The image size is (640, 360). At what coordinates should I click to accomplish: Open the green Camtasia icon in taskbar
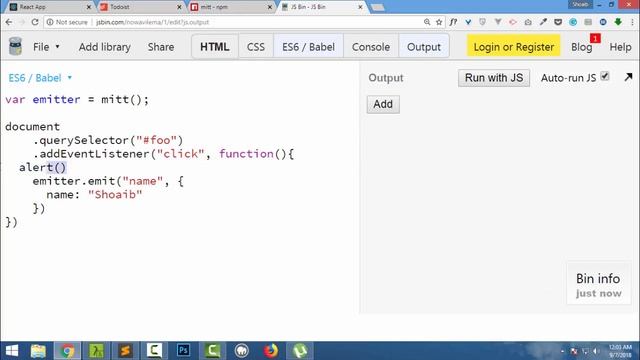click(212, 351)
